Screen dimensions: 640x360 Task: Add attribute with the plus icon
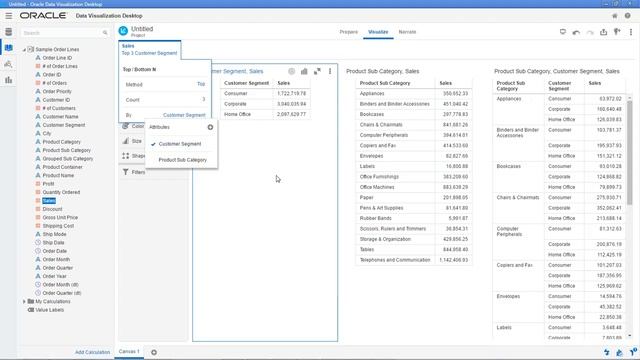coord(210,127)
